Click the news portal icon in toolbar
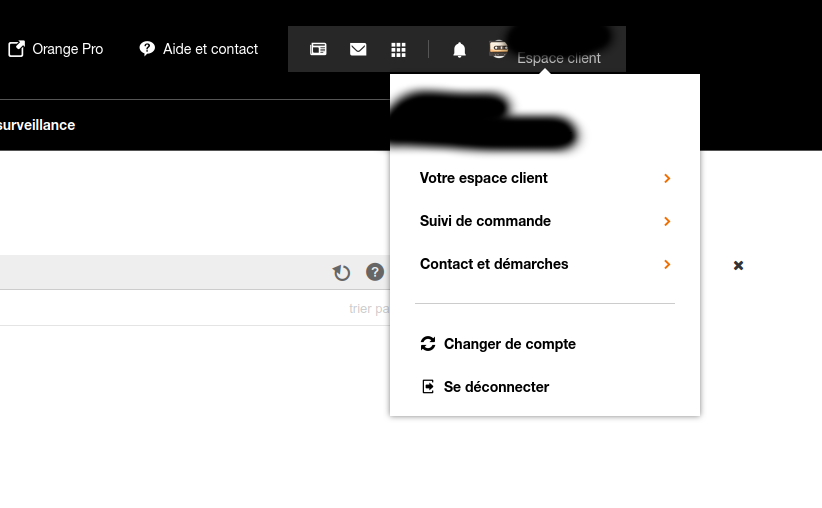This screenshot has width=822, height=508. [x=318, y=49]
